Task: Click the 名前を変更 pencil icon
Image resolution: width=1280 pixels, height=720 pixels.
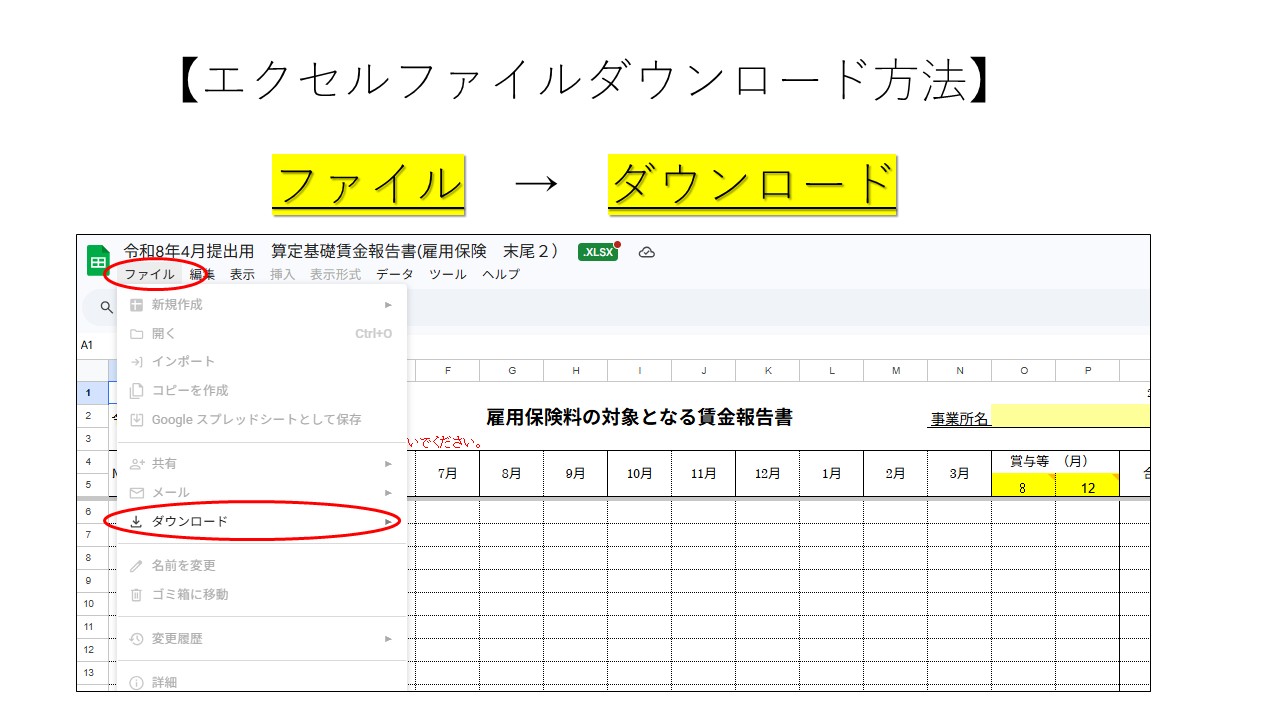Action: [x=136, y=566]
